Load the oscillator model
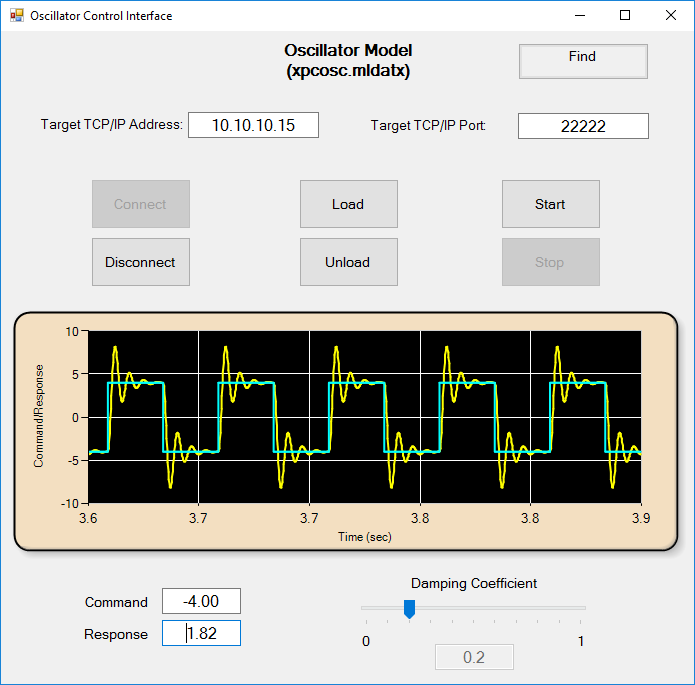Viewport: 695px width, 685px height. 348,204
